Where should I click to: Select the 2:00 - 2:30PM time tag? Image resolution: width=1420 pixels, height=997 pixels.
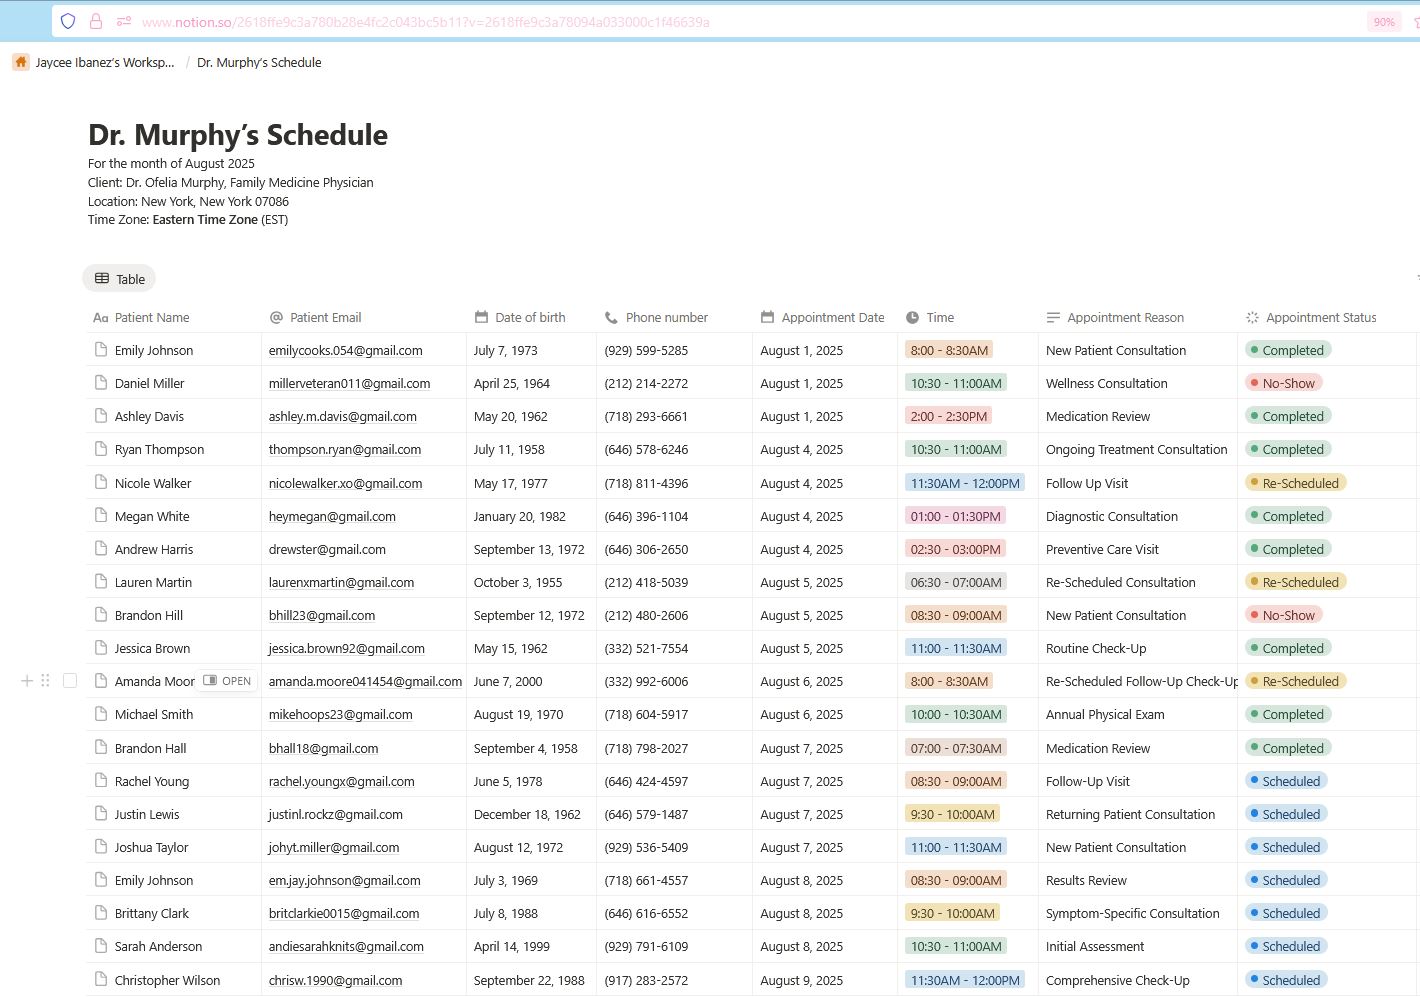[x=949, y=416]
